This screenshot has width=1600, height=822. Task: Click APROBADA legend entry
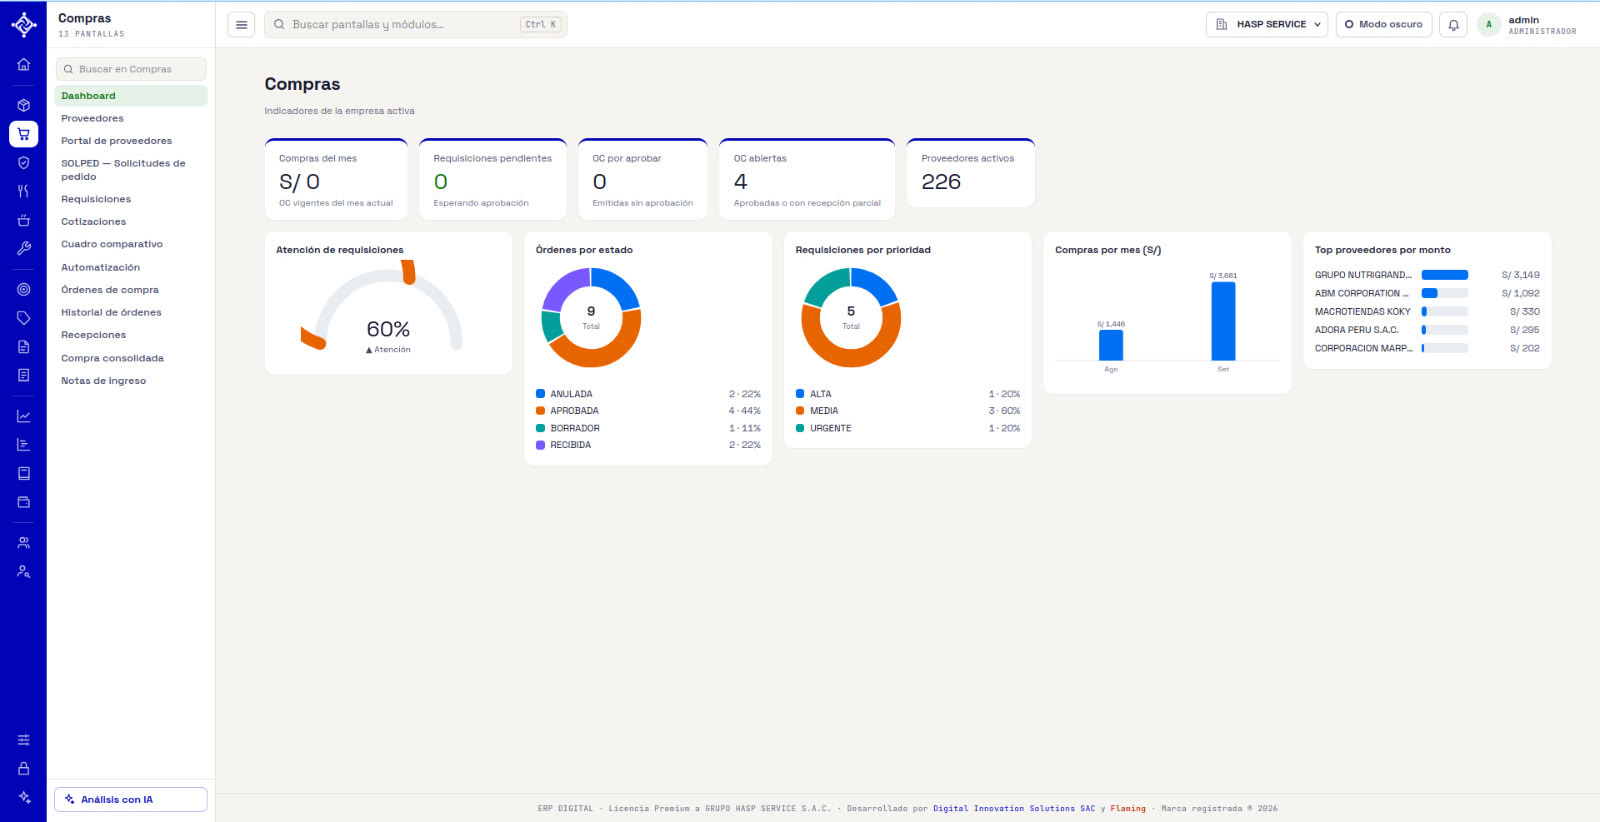pos(648,411)
